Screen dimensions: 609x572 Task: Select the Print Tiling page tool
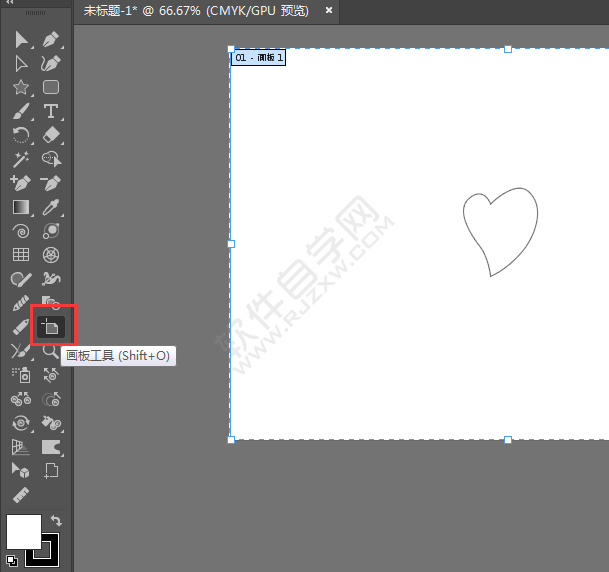[51, 471]
